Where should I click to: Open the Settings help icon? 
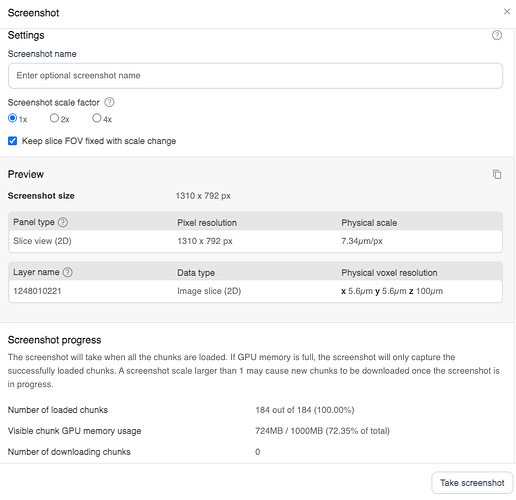[x=497, y=35]
